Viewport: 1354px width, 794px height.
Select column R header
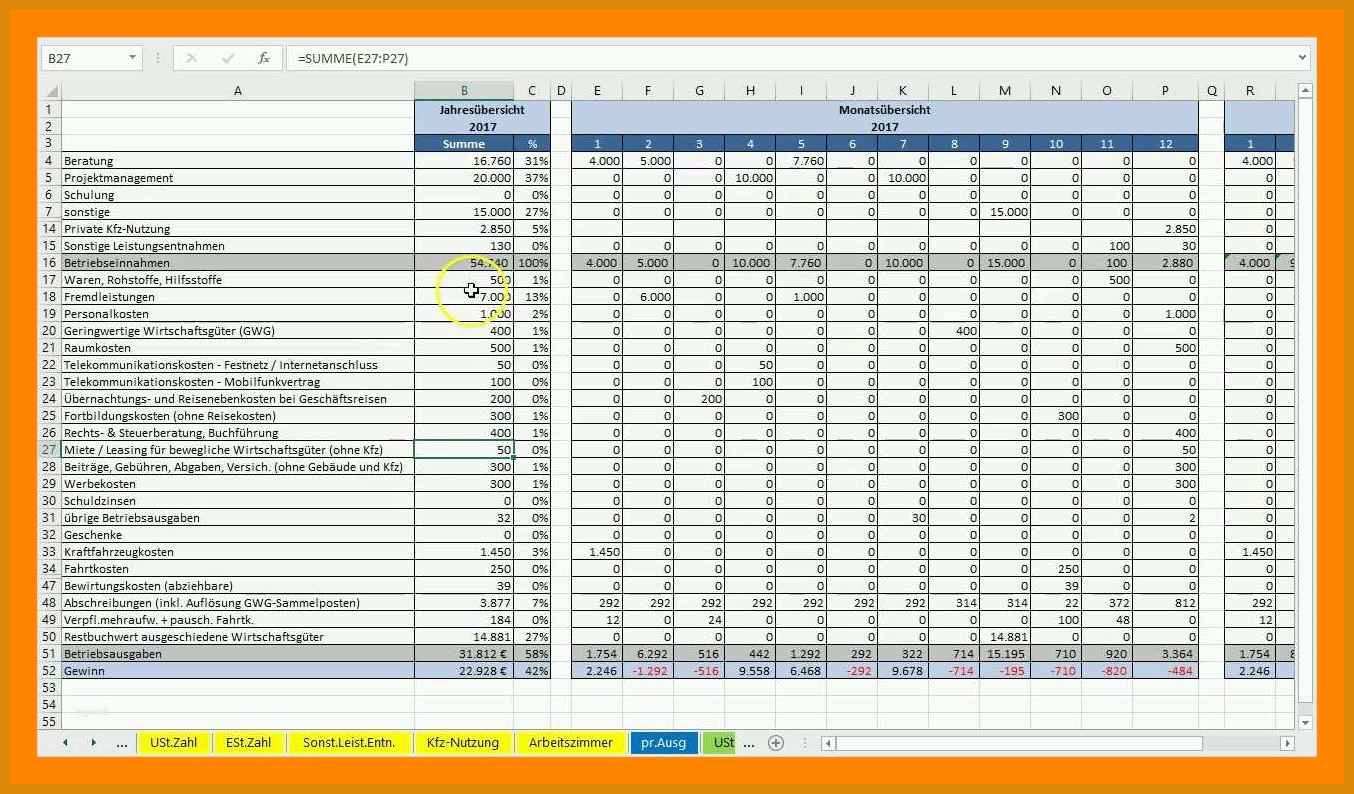[1250, 91]
